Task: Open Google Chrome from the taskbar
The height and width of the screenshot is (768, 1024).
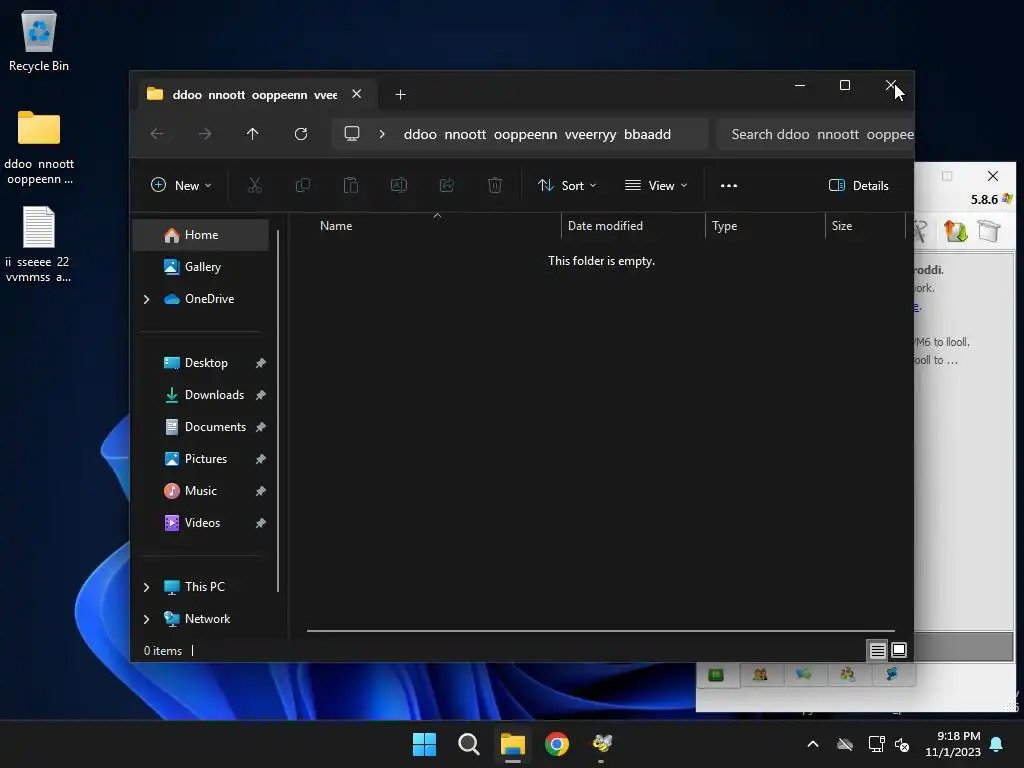Action: 557,744
